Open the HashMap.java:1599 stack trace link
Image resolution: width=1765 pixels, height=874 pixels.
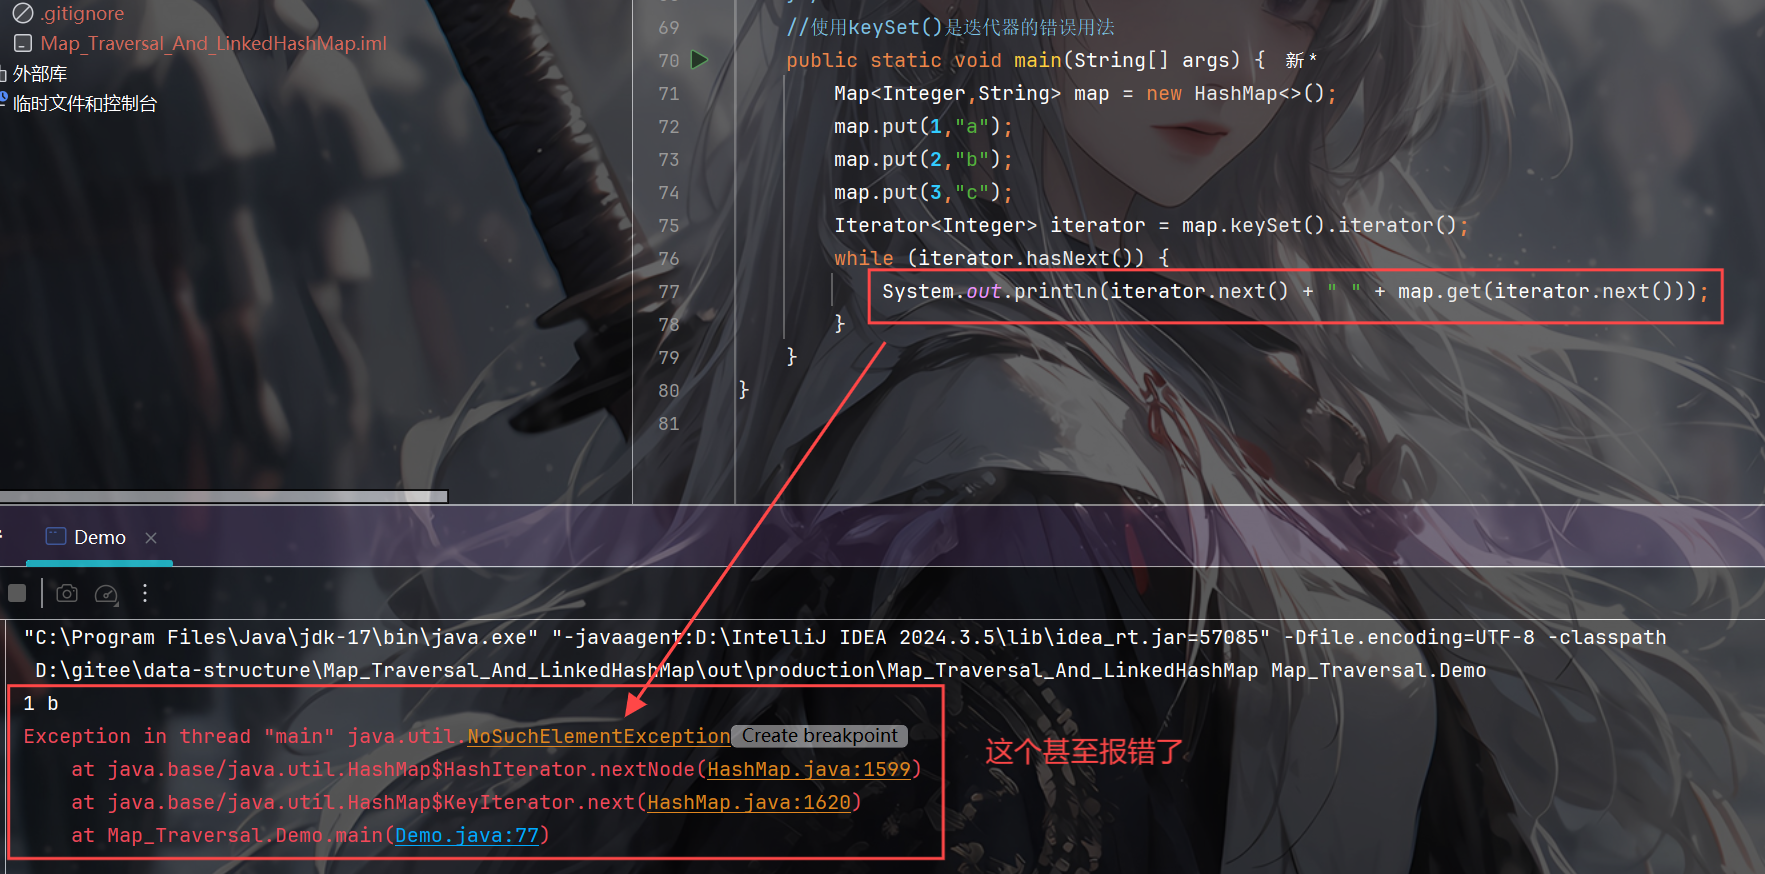[809, 769]
